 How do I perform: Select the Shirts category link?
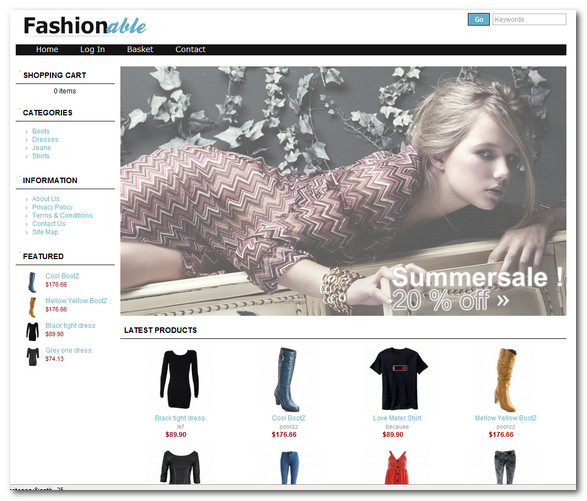point(41,156)
